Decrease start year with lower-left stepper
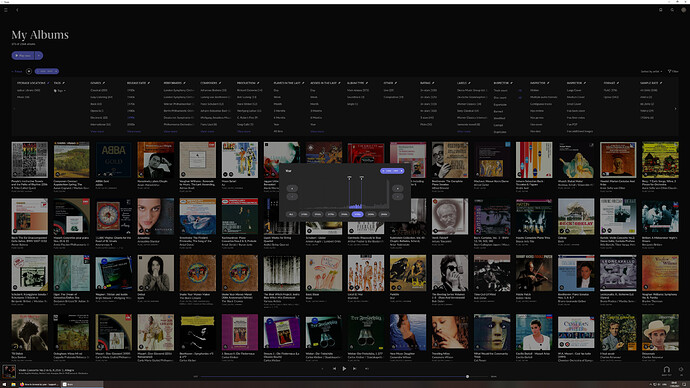 pyautogui.click(x=292, y=197)
